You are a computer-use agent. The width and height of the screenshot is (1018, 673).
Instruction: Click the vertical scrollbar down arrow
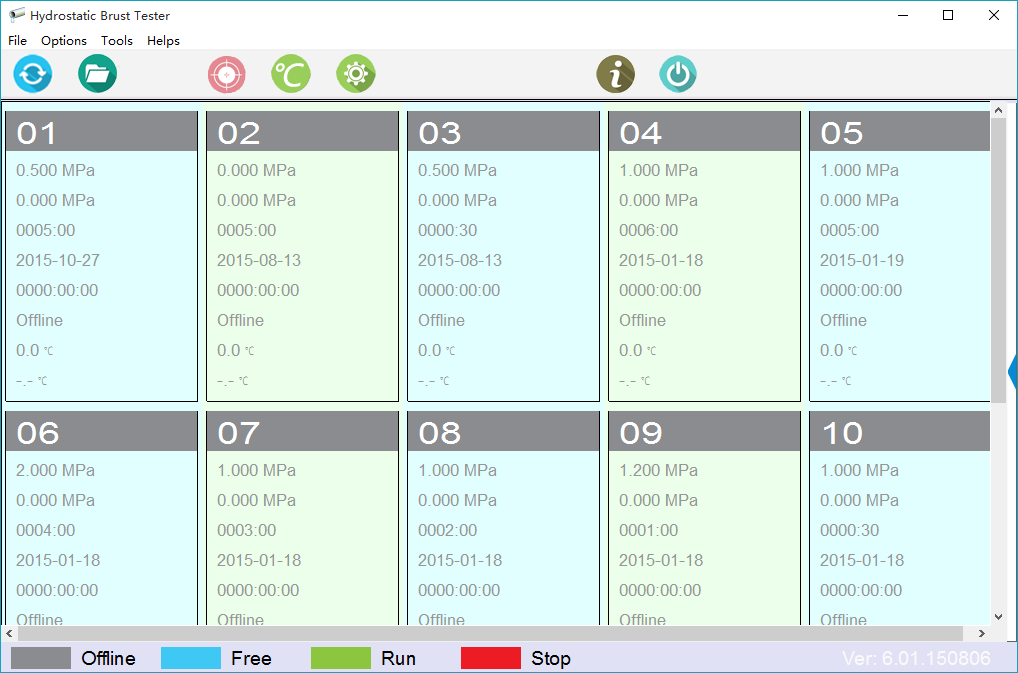coord(998,617)
